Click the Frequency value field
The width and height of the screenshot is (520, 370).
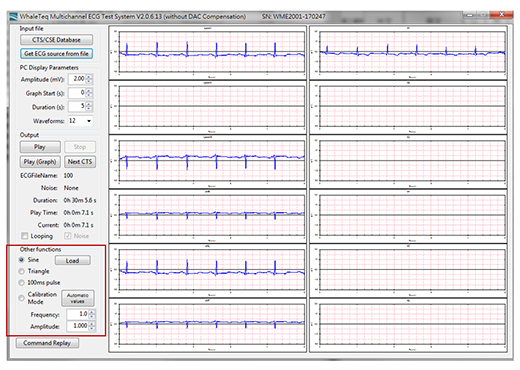(x=77, y=314)
